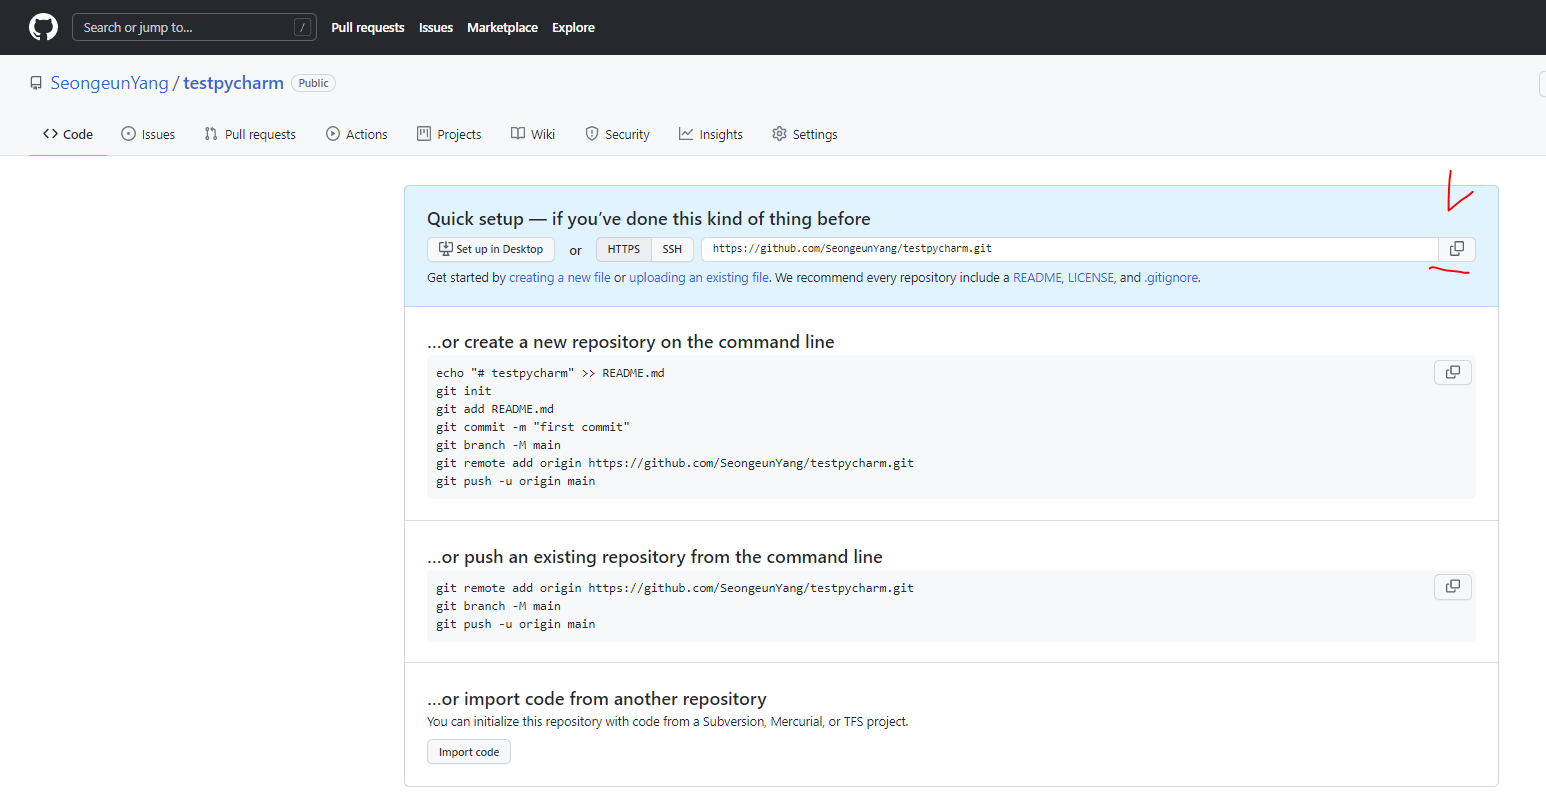Viewport: 1546px width, 805px height.
Task: Click the 'git init' command line
Action: tap(464, 391)
